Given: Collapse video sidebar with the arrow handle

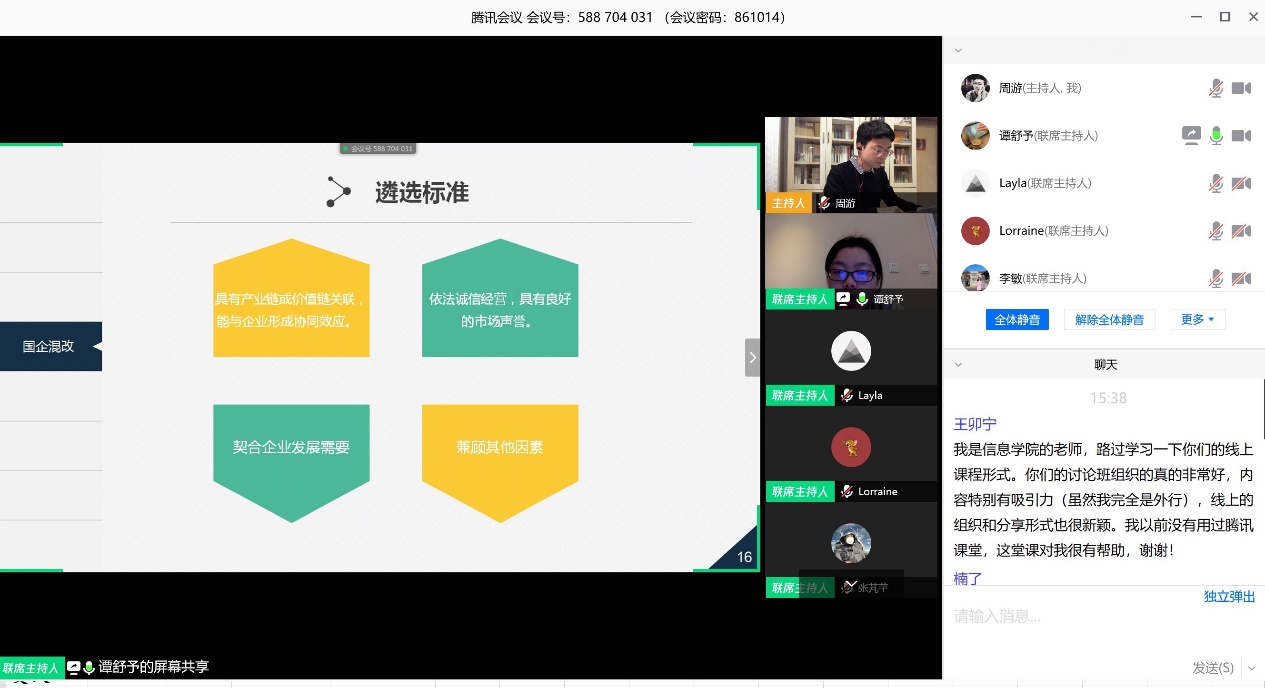Looking at the screenshot, I should [752, 357].
